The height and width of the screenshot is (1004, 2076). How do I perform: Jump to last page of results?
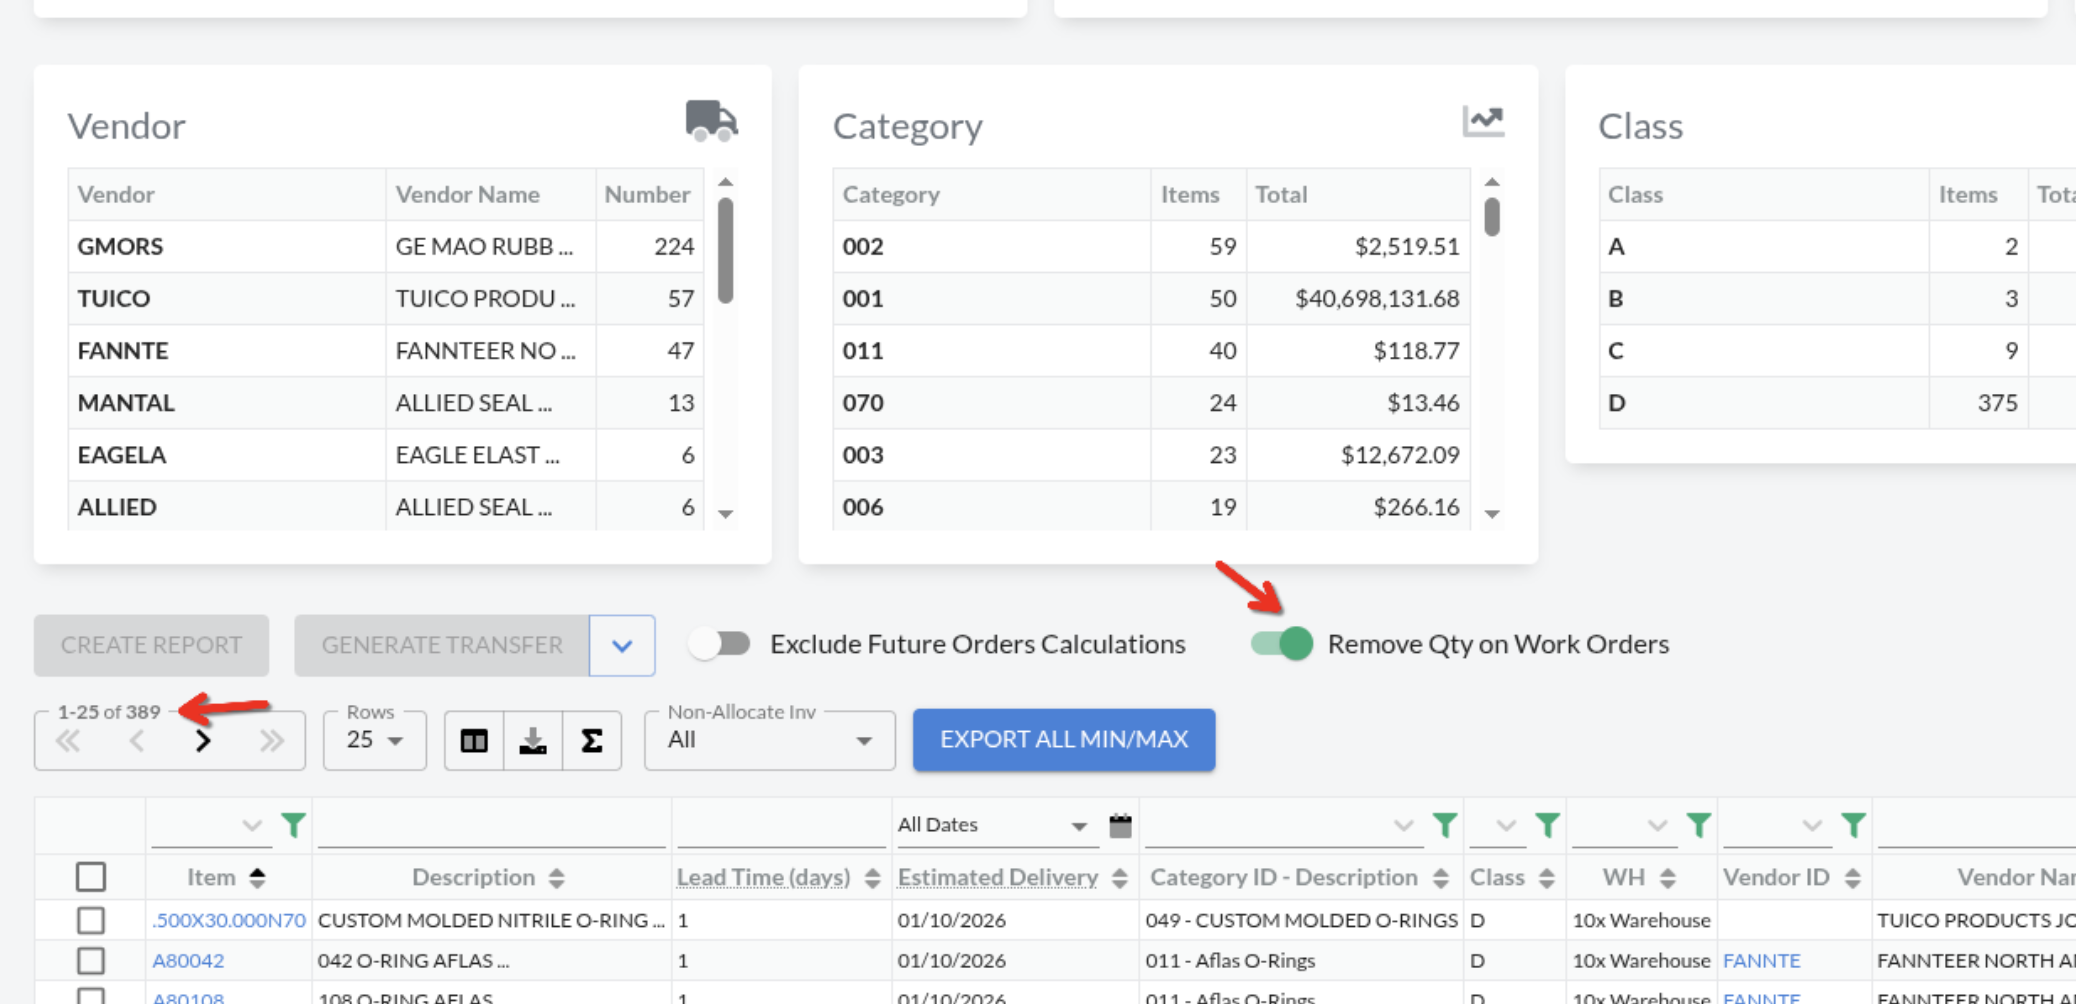pos(271,741)
